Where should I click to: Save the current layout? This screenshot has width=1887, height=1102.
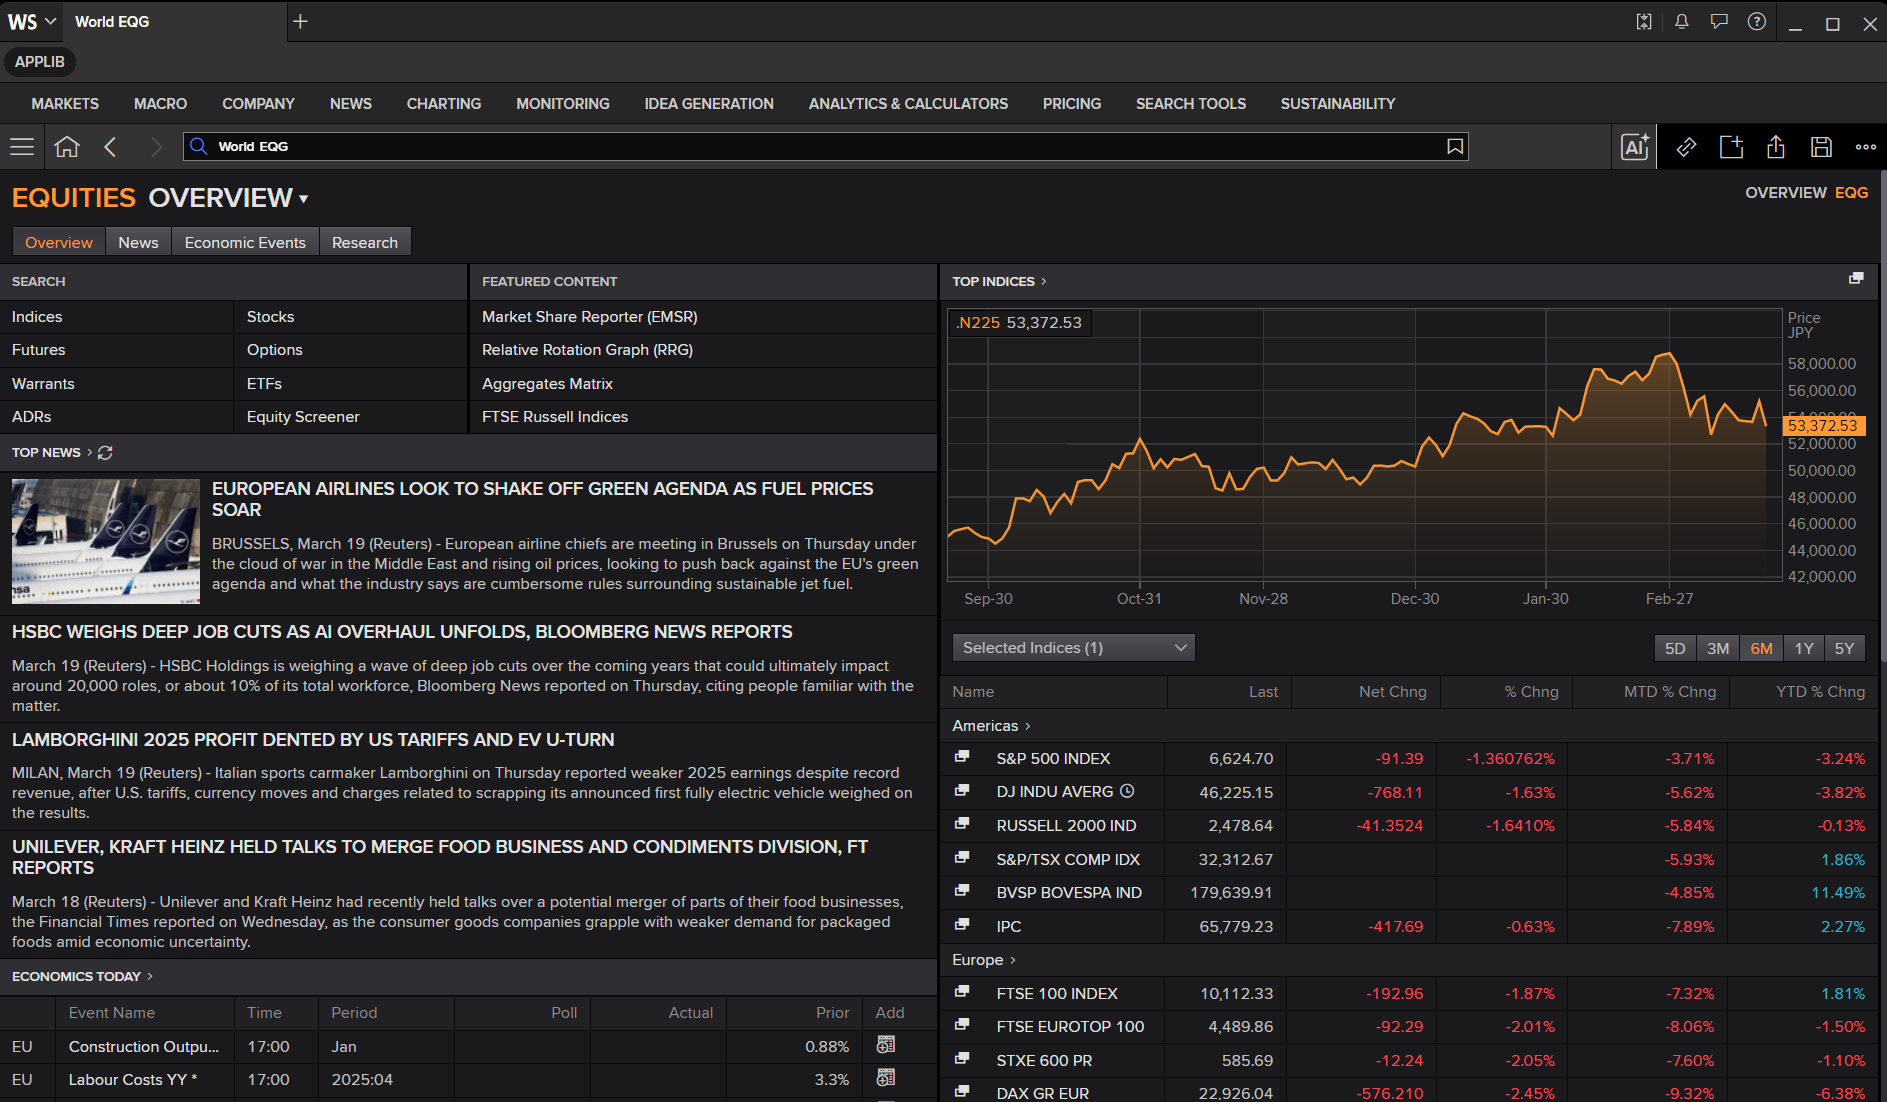tap(1821, 147)
